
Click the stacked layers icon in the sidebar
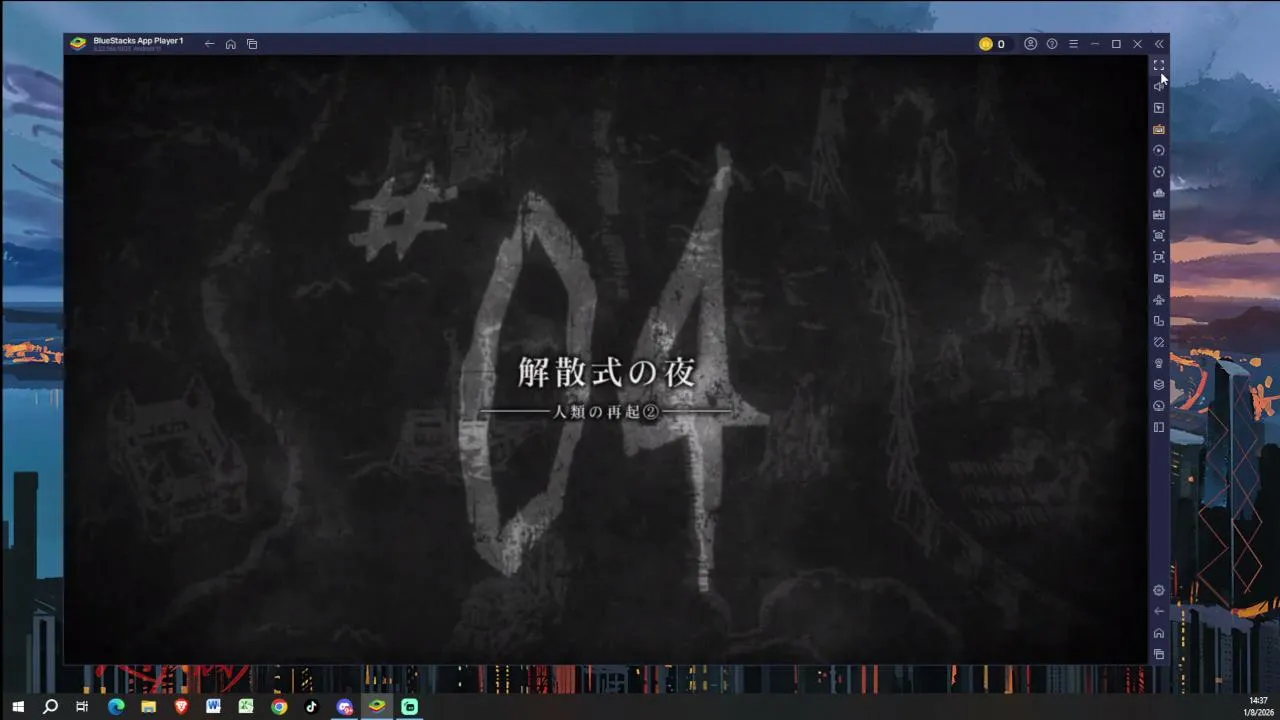pyautogui.click(x=1159, y=385)
